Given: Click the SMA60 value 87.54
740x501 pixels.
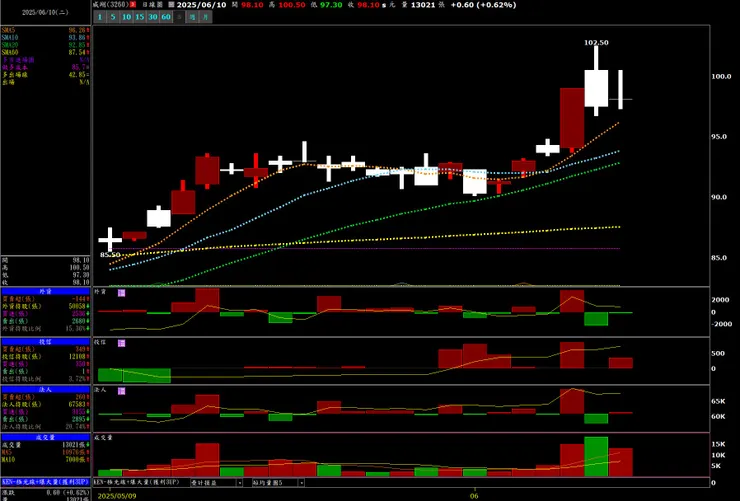Looking at the screenshot, I should click(x=78, y=52).
